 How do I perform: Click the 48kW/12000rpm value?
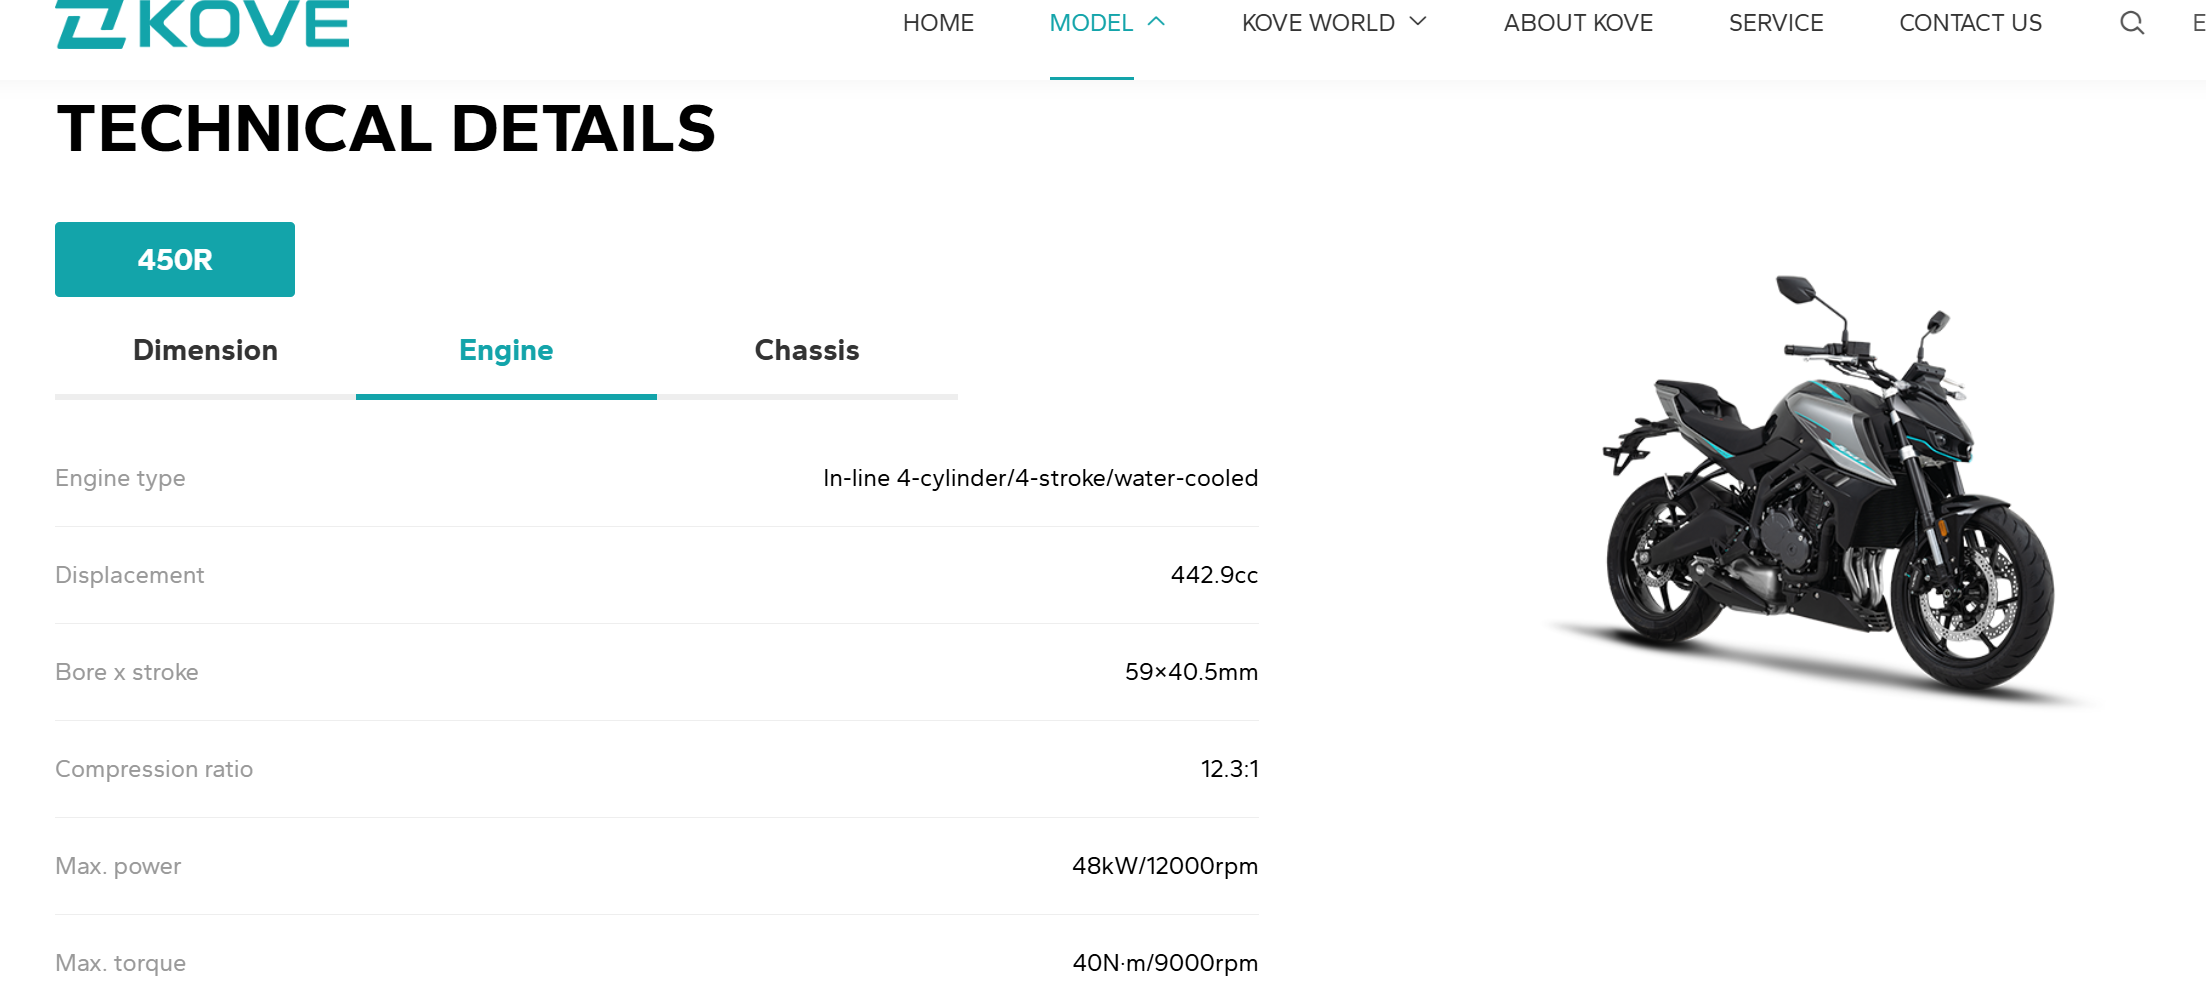1165,866
